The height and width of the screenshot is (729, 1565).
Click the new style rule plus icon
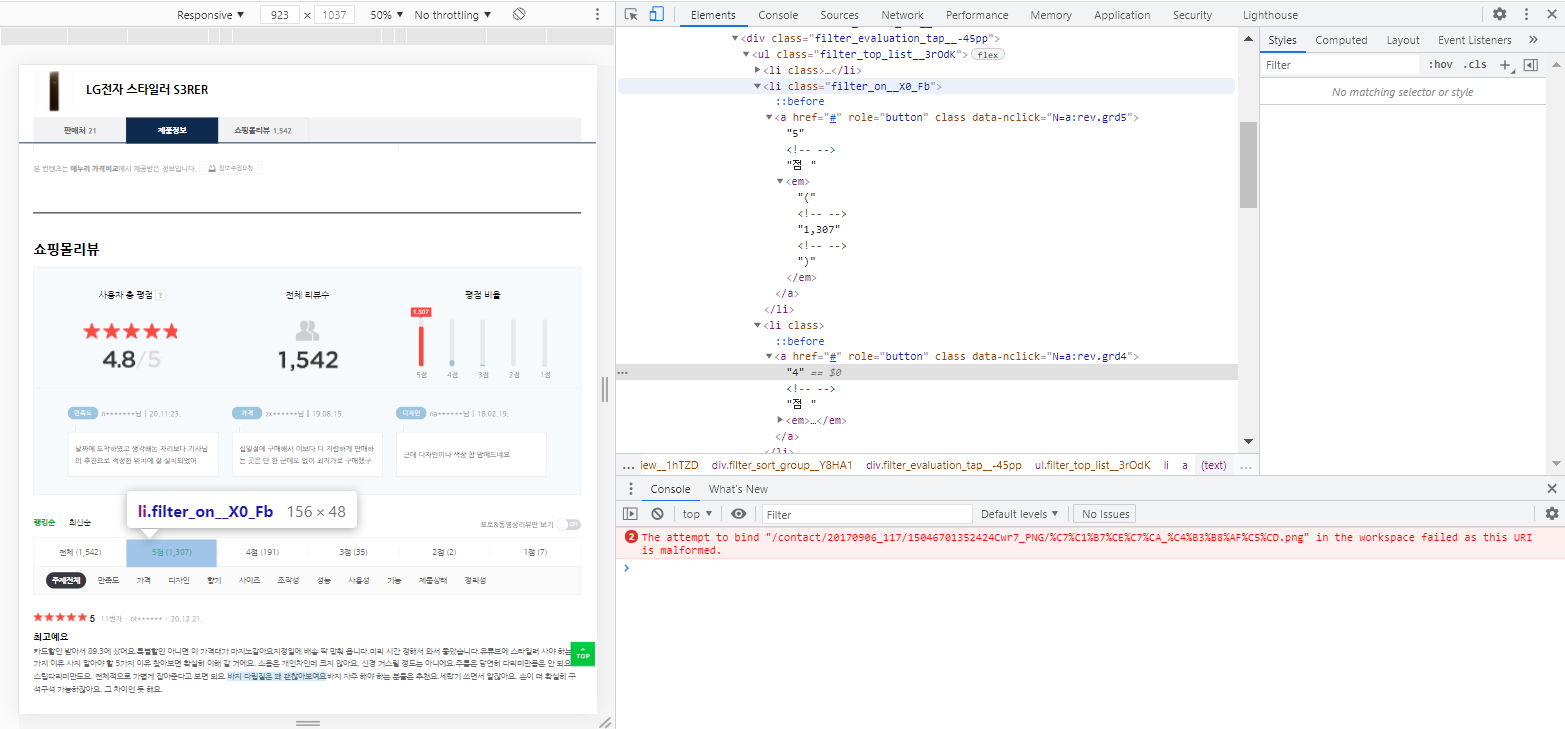pyautogui.click(x=1505, y=65)
